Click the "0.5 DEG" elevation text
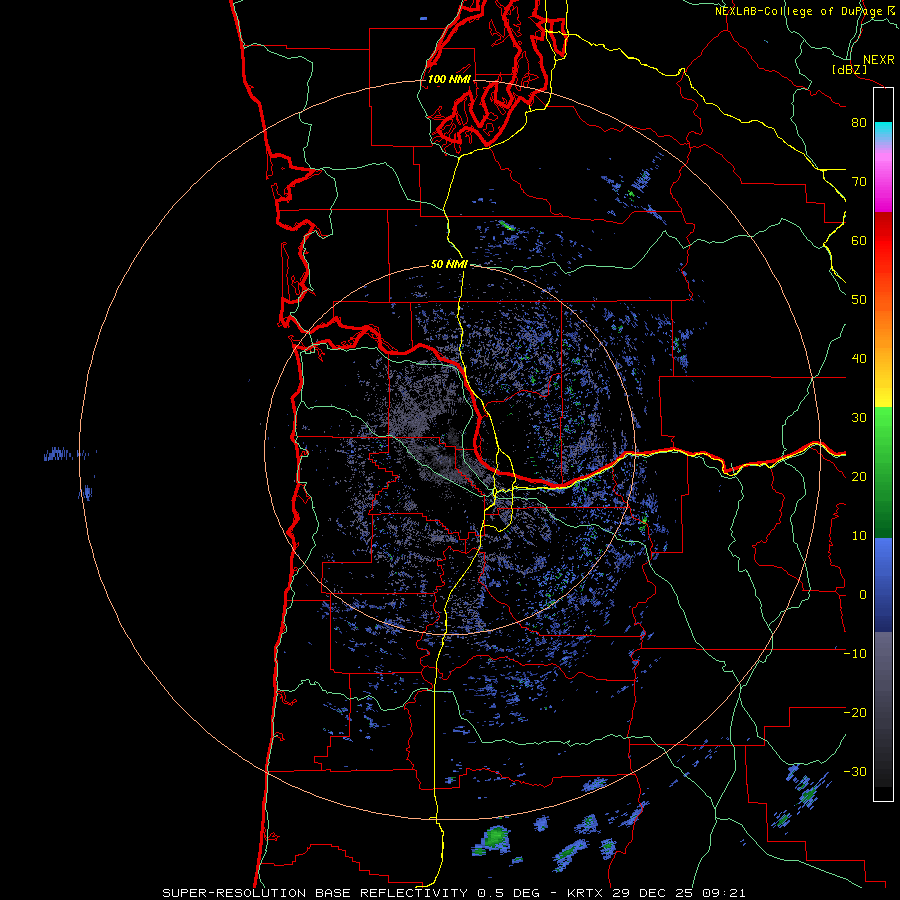Viewport: 900px width, 900px height. pyautogui.click(x=509, y=893)
